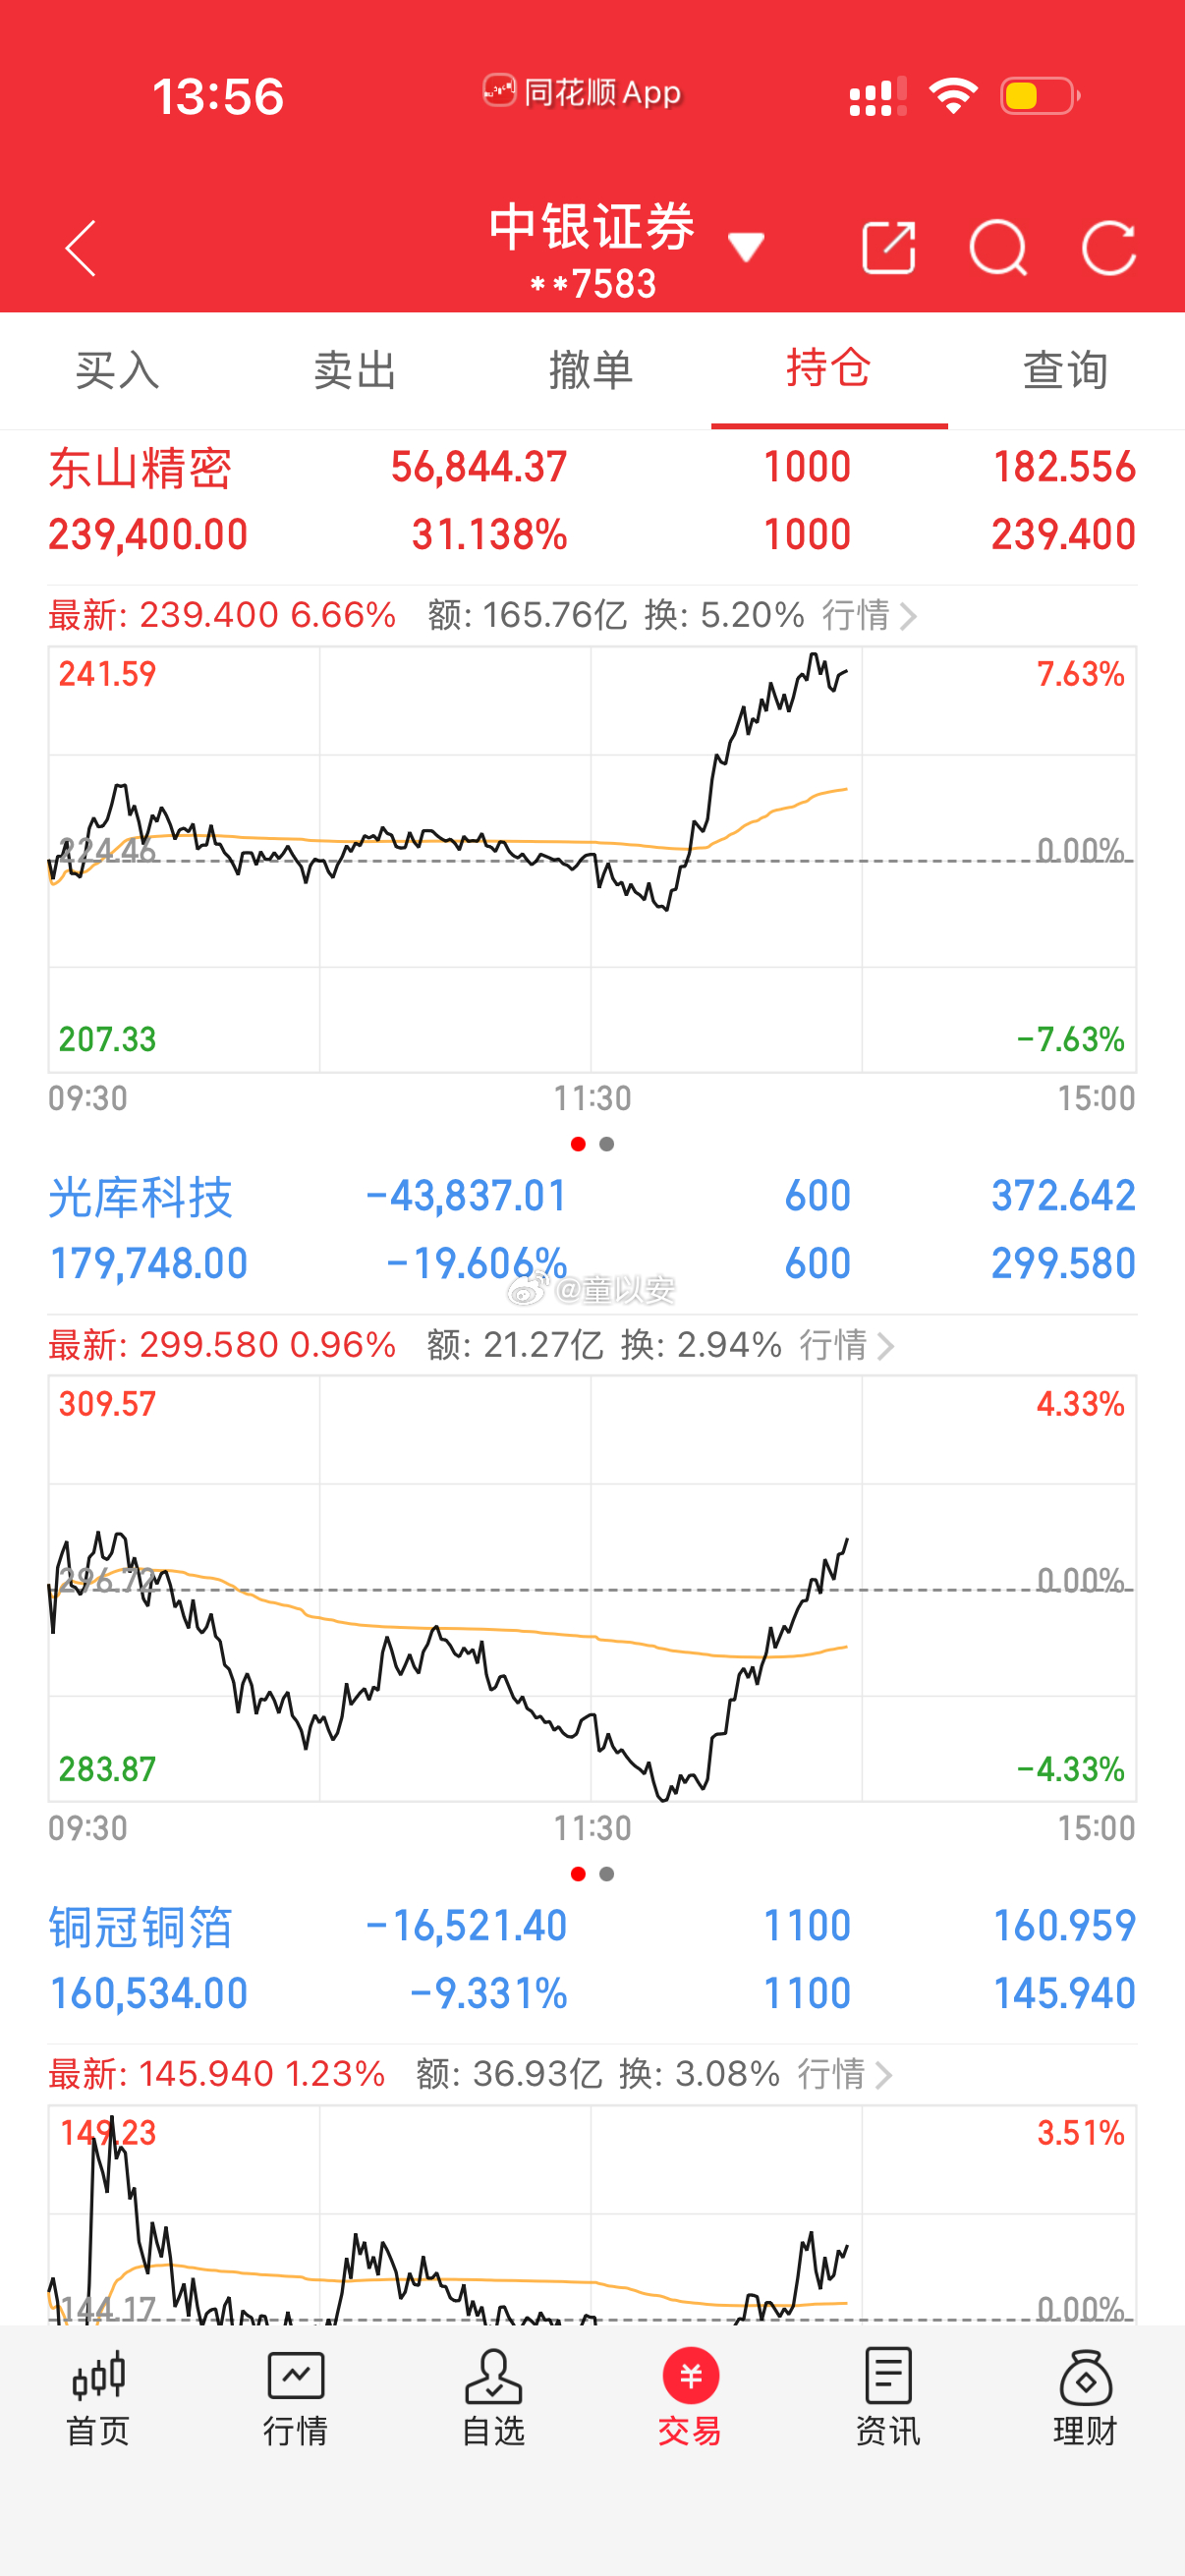Open the share/export icon in header
This screenshot has height=2576, width=1185.
pyautogui.click(x=889, y=247)
